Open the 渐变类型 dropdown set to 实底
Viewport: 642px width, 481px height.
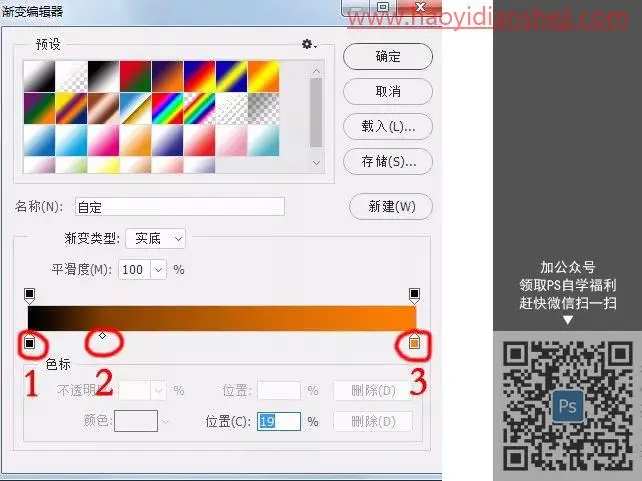click(x=156, y=238)
